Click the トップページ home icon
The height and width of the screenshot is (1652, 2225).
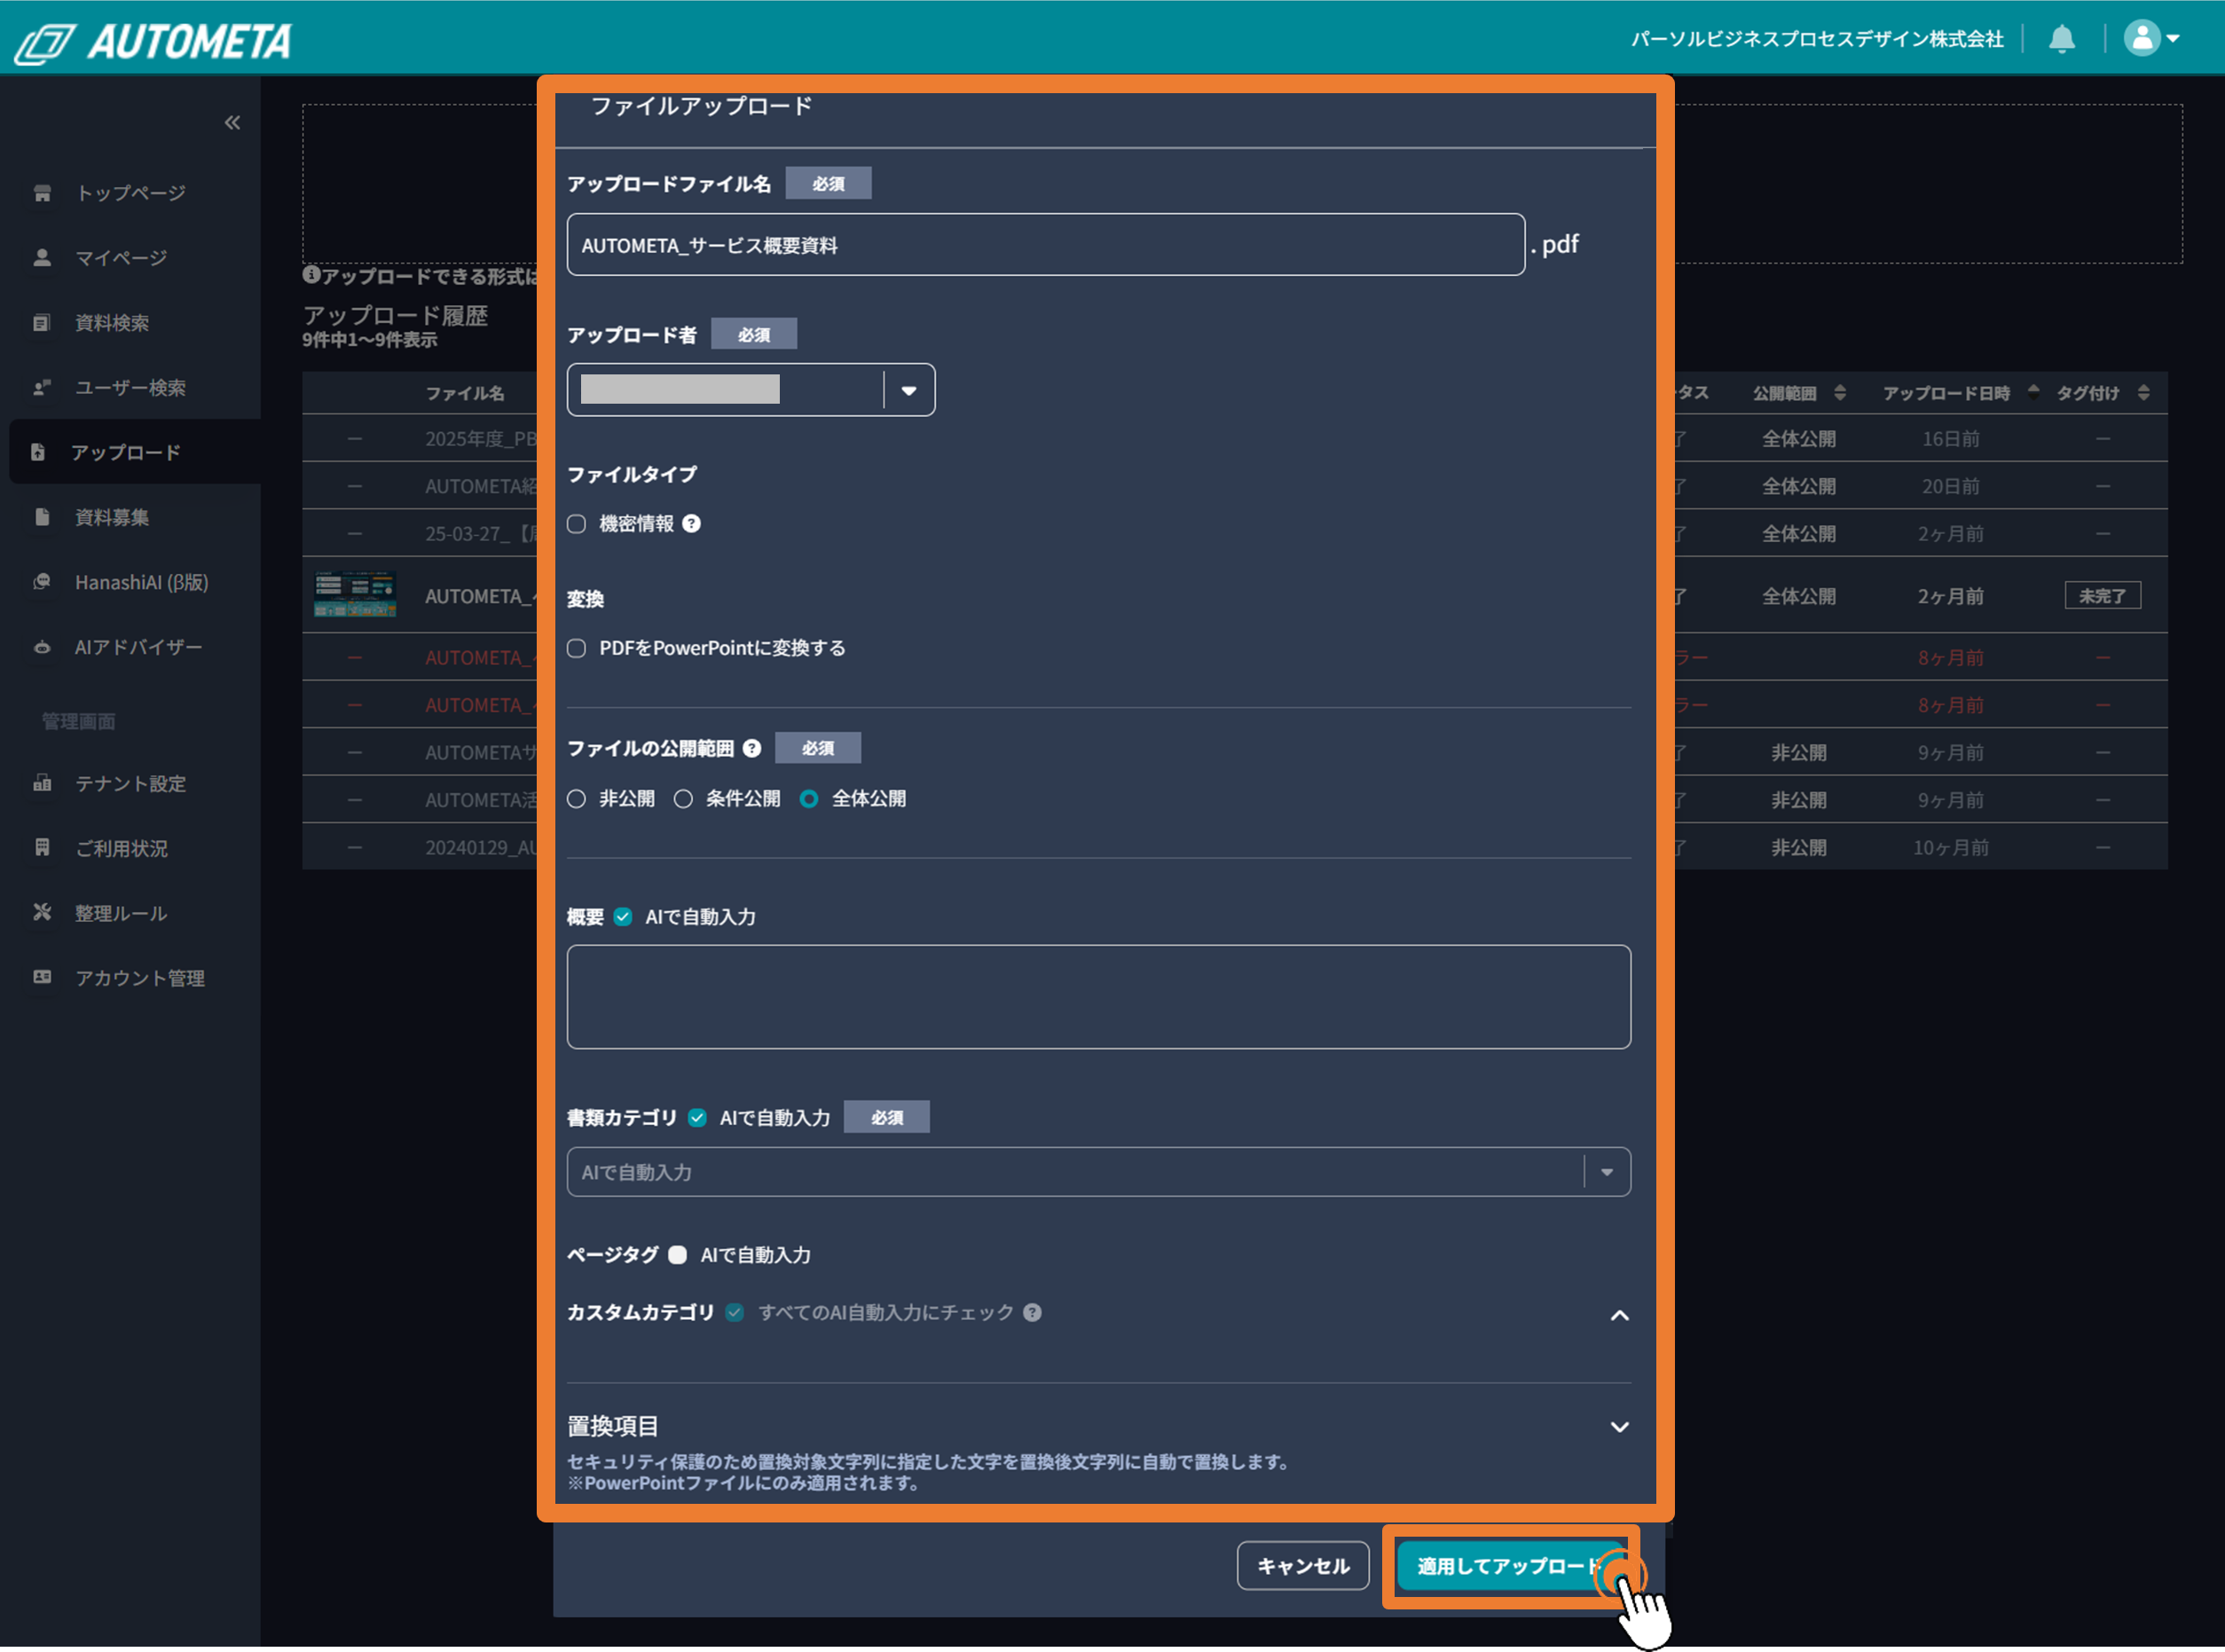(42, 193)
